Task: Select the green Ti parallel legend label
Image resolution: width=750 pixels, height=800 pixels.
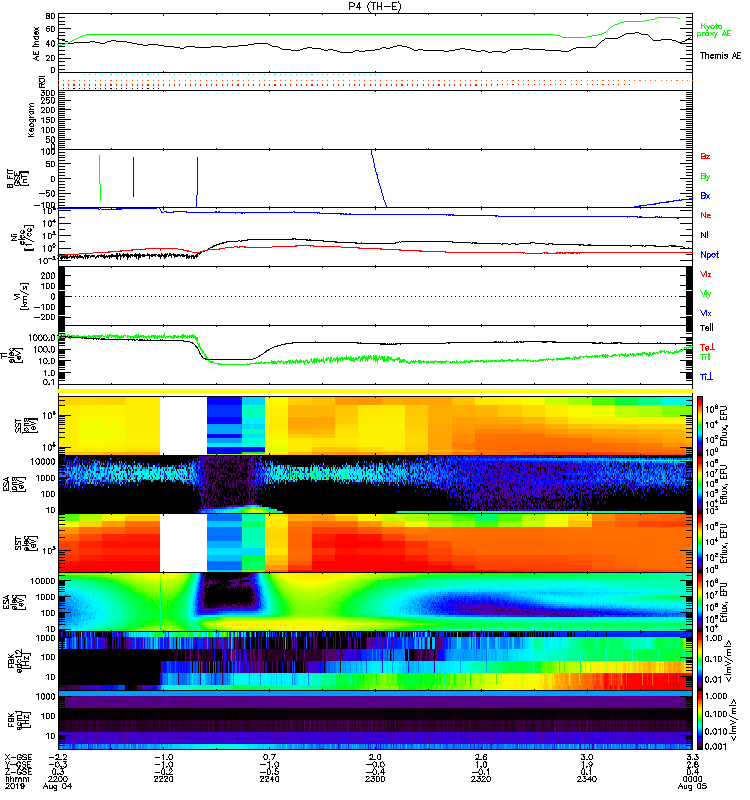Action: [705, 357]
